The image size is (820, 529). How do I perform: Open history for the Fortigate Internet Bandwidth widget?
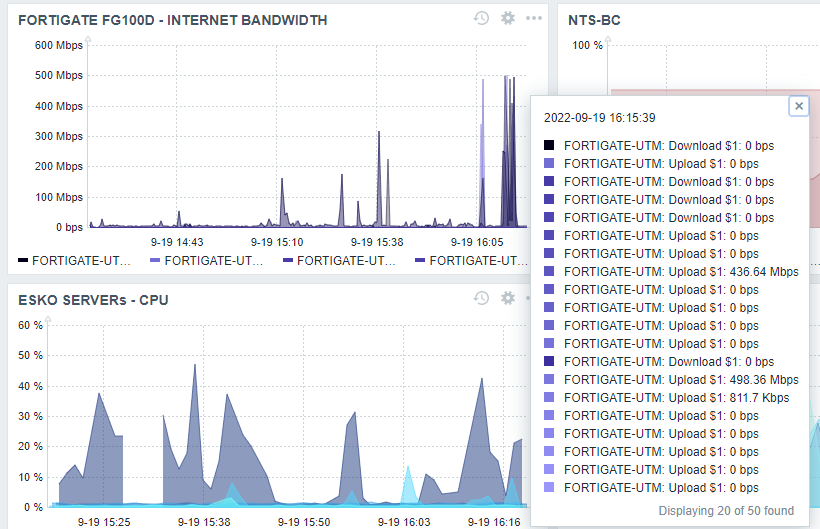481,19
